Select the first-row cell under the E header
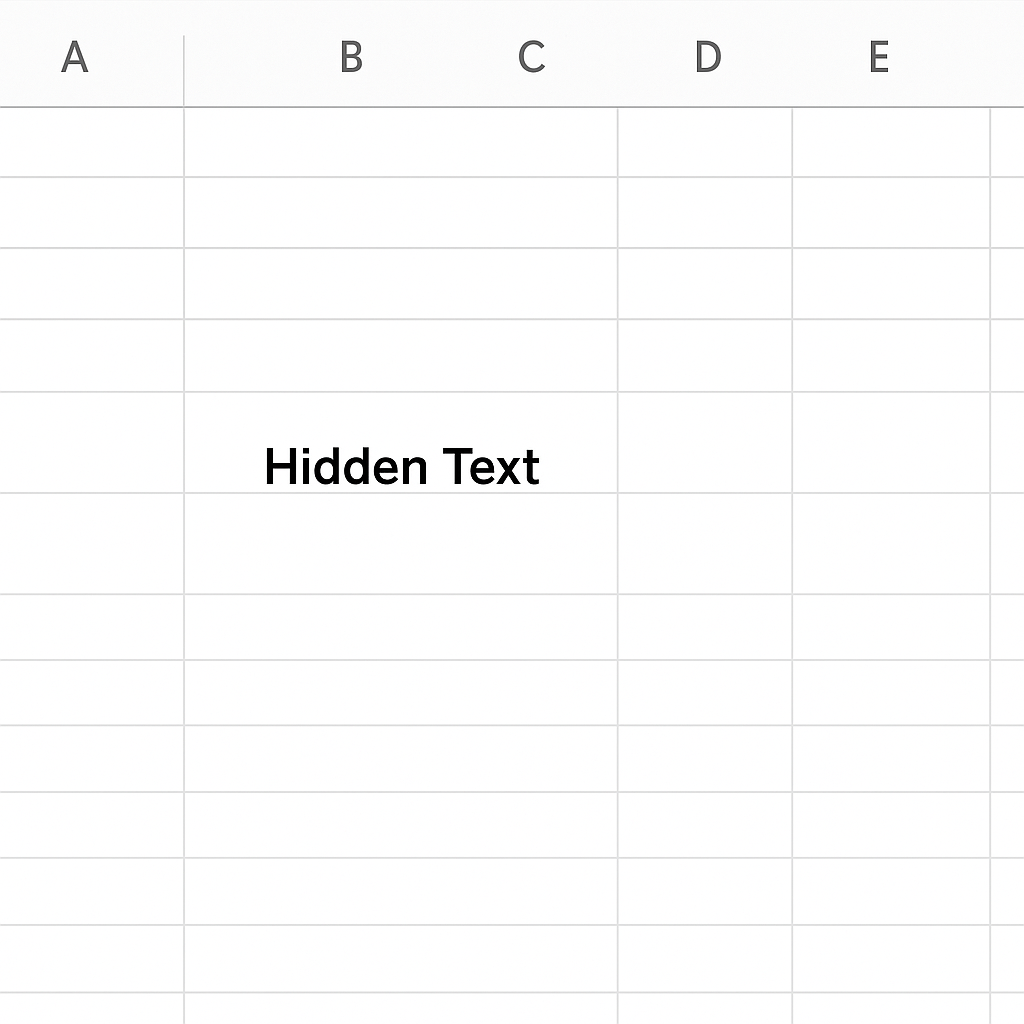 pos(891,142)
